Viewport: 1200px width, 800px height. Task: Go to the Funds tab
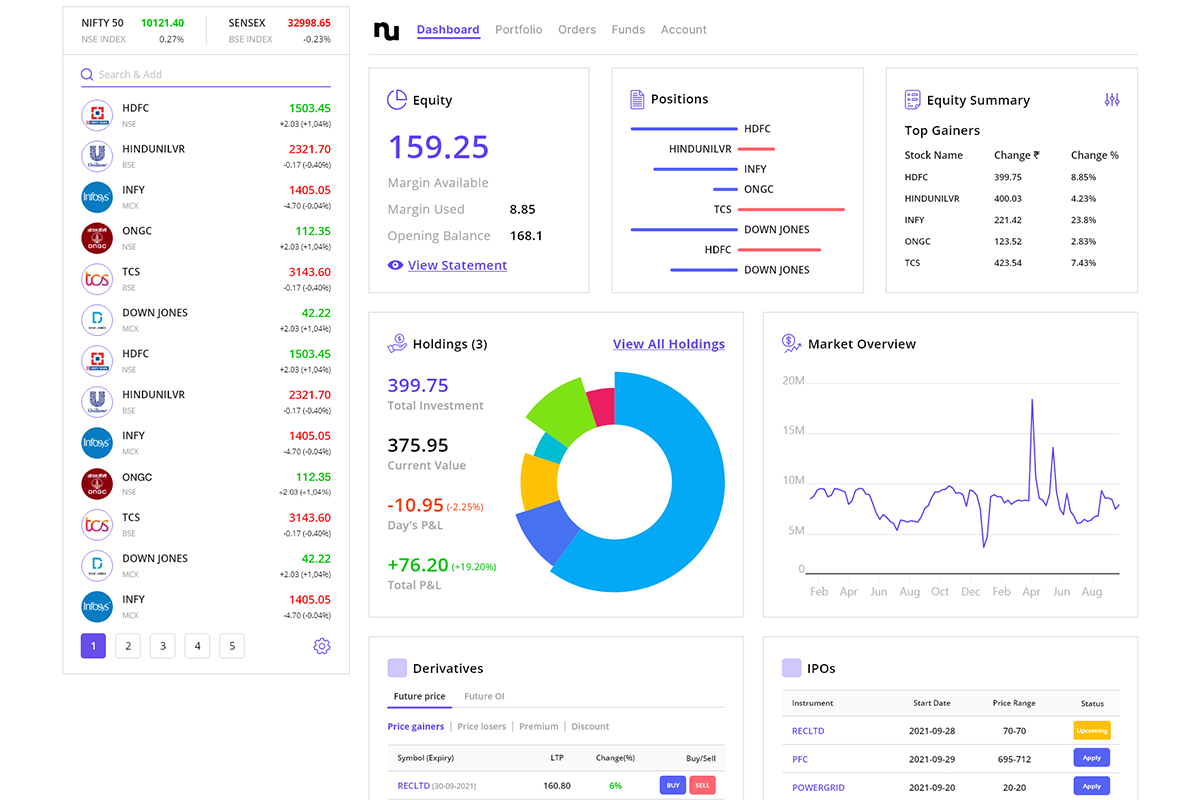coord(628,30)
